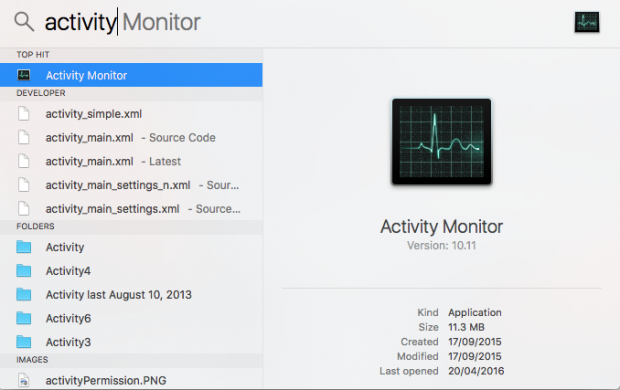This screenshot has width=620, height=390.
Task: Click the Spotlight magnifying glass icon
Action: point(24,22)
